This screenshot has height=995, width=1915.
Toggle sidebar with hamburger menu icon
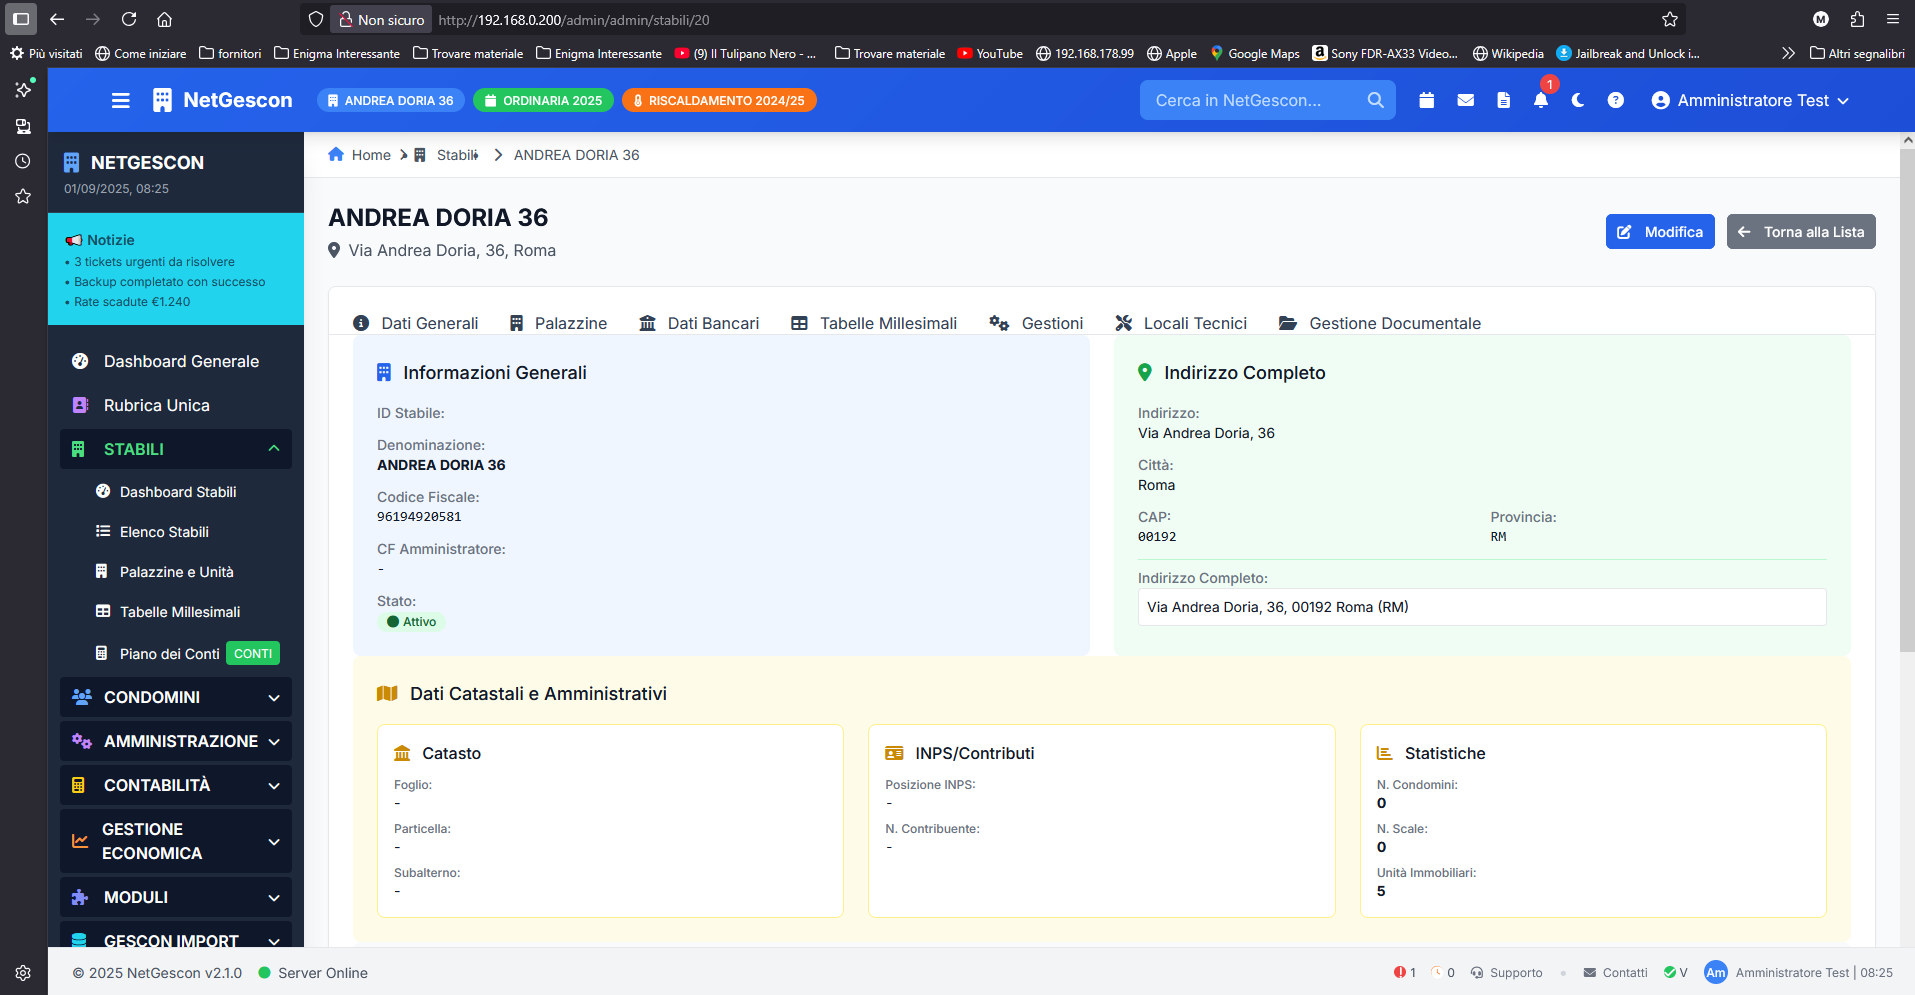pyautogui.click(x=121, y=100)
